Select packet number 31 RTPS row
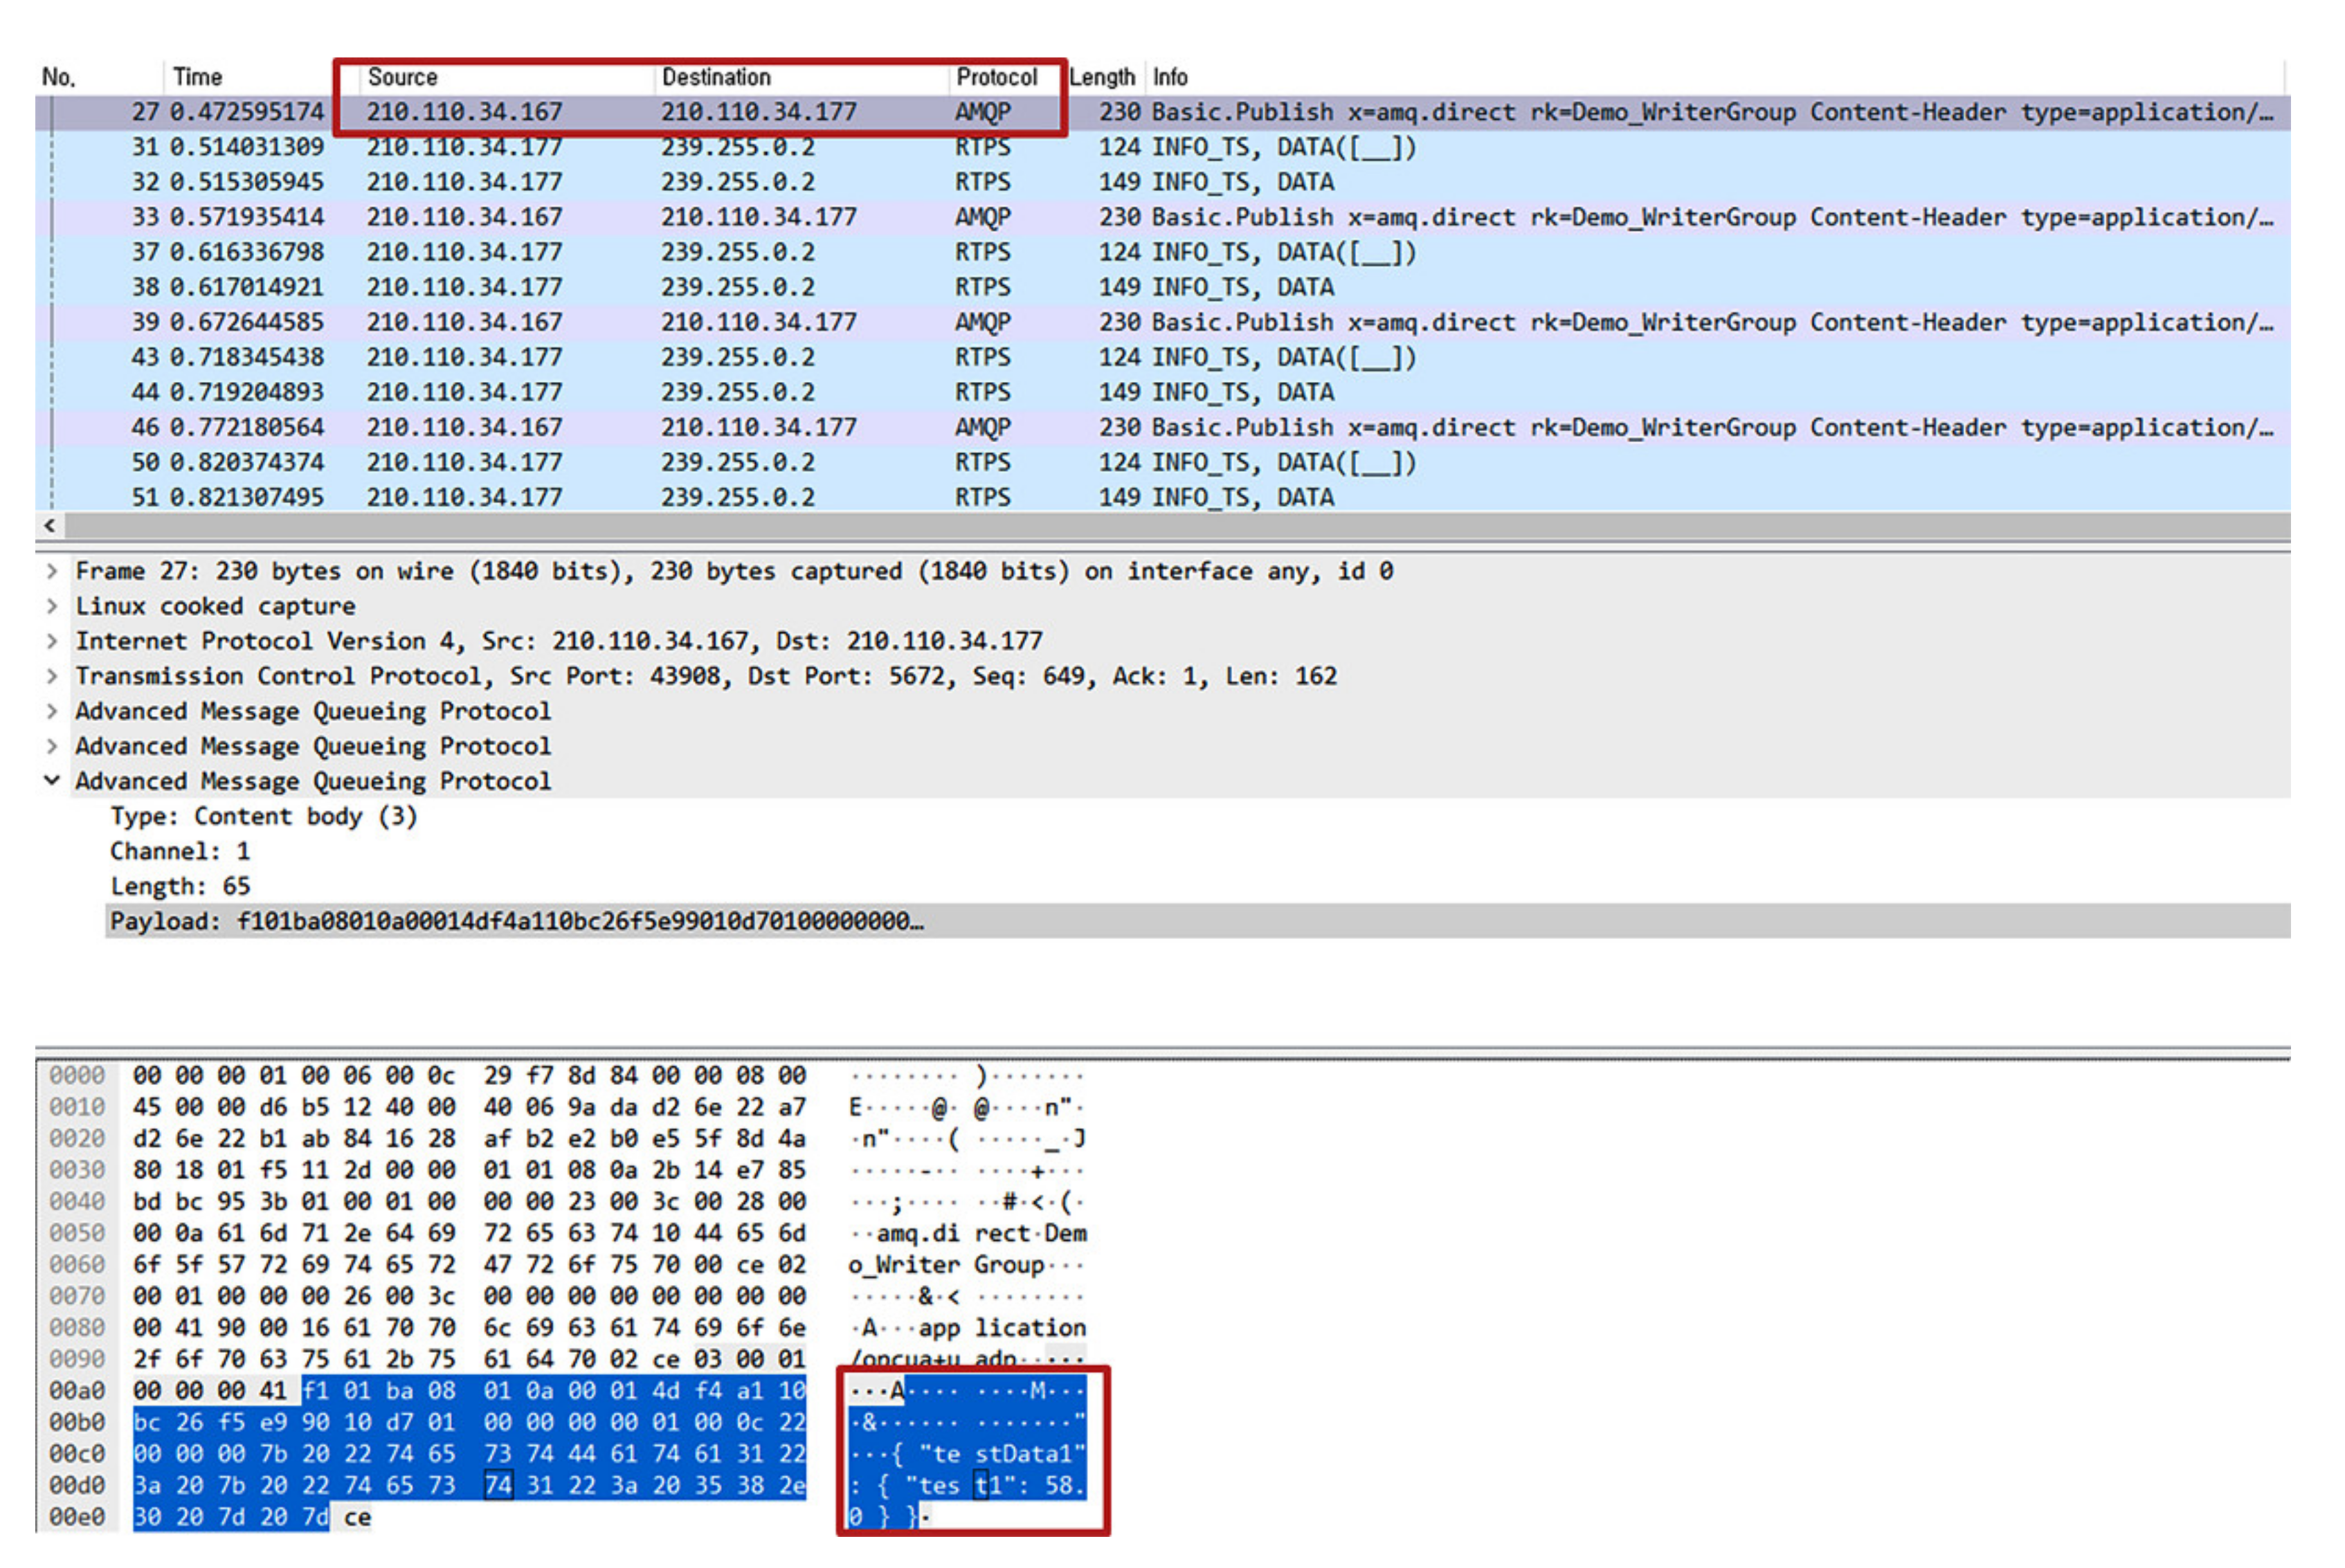Viewport: 2345px width, 1568px height. click(x=1162, y=147)
